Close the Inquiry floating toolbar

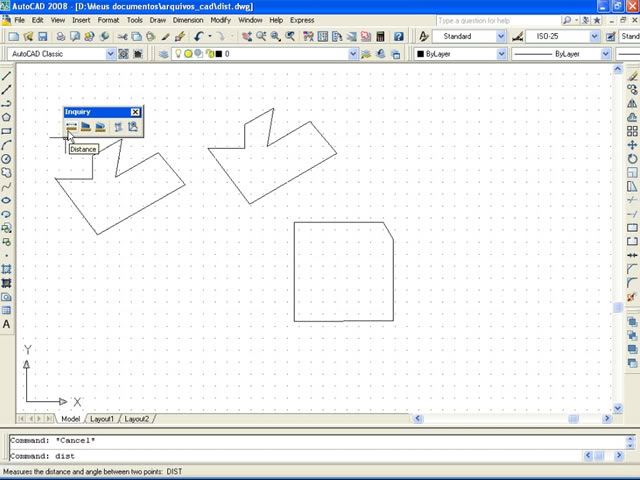(136, 112)
